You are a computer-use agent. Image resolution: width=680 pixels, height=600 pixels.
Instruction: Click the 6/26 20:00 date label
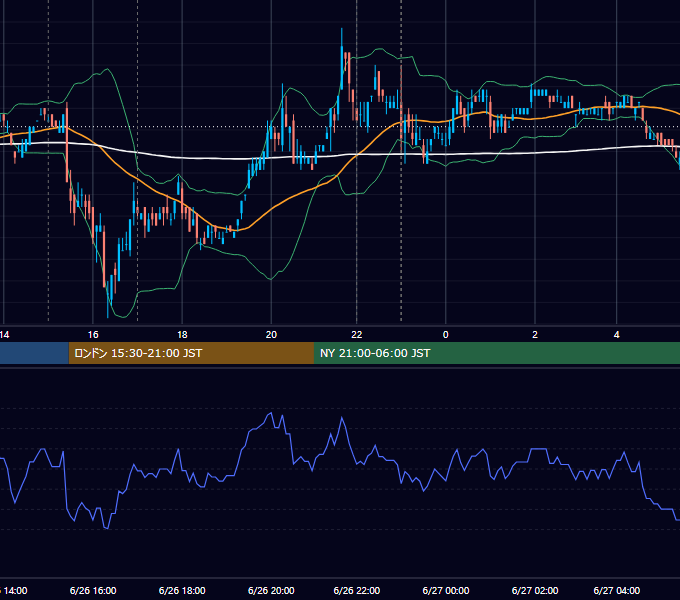coord(271,590)
